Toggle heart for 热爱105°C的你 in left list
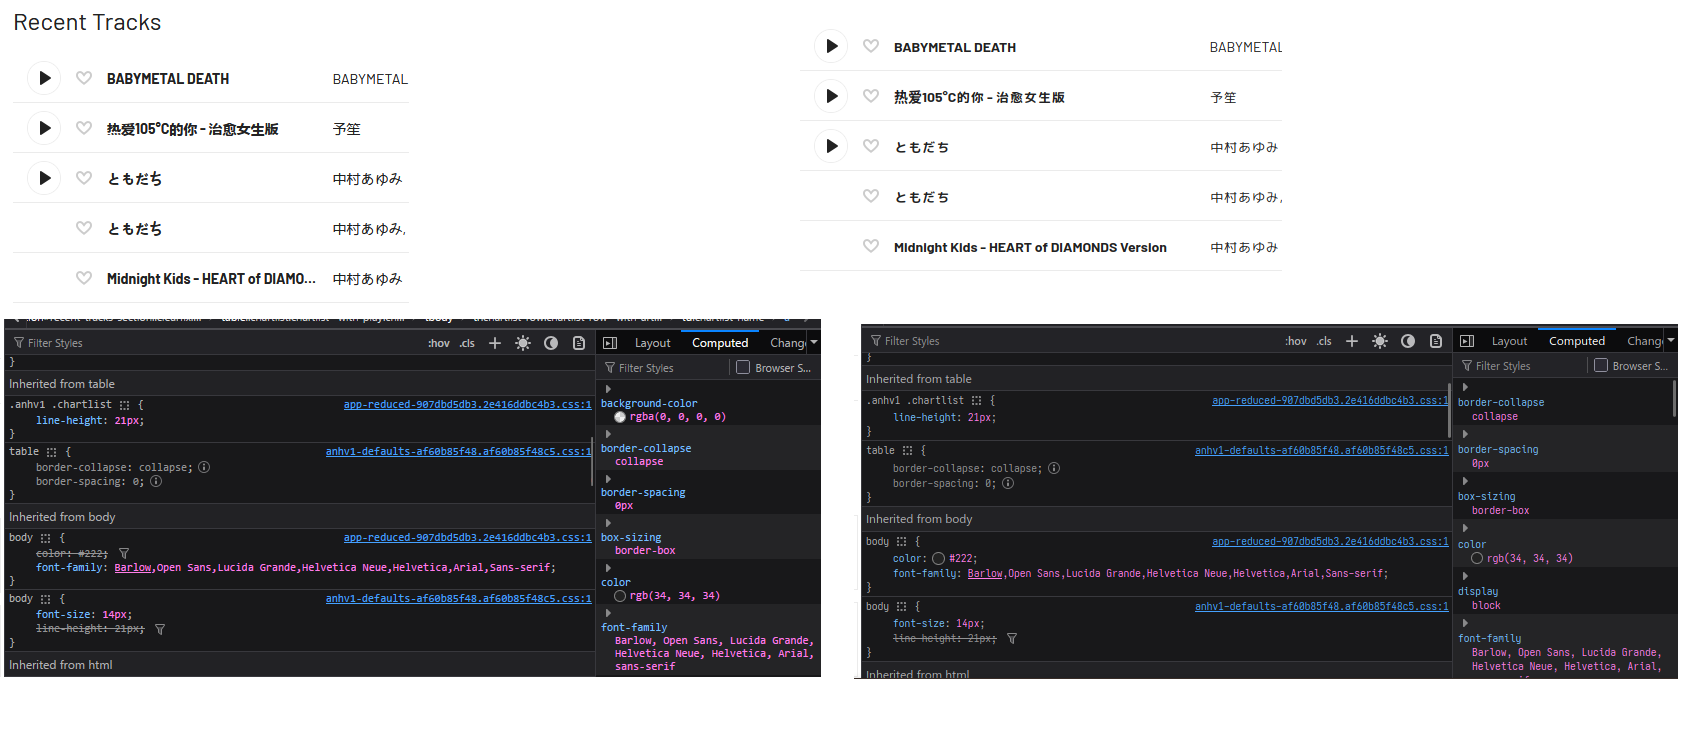The image size is (1707, 738). pos(84,128)
